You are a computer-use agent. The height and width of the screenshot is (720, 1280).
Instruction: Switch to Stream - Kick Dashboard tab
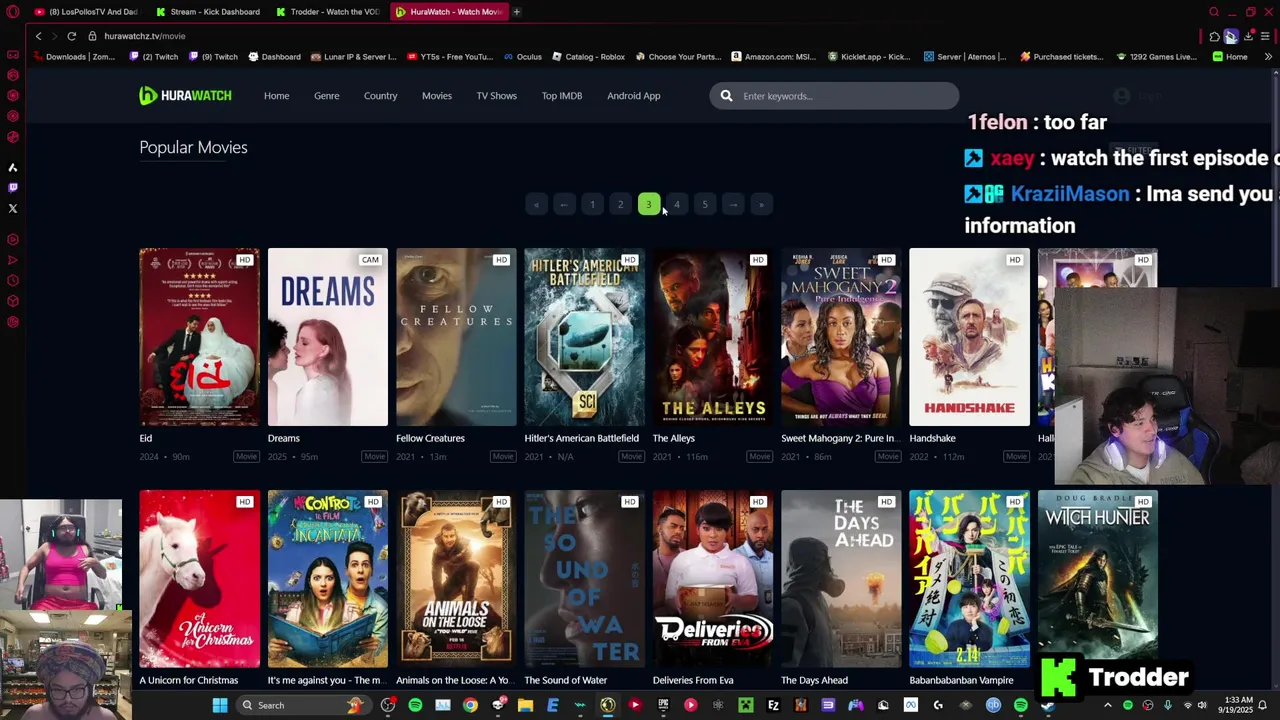pos(208,12)
